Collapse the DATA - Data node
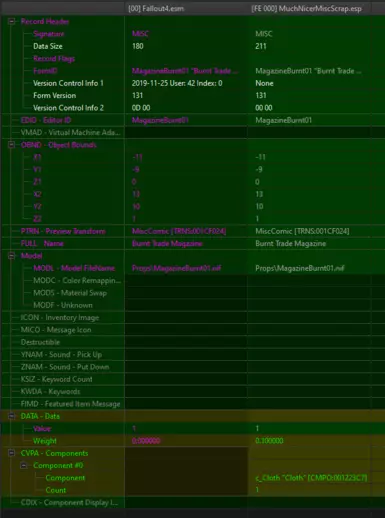The height and width of the screenshot is (518, 385). [x=11, y=416]
